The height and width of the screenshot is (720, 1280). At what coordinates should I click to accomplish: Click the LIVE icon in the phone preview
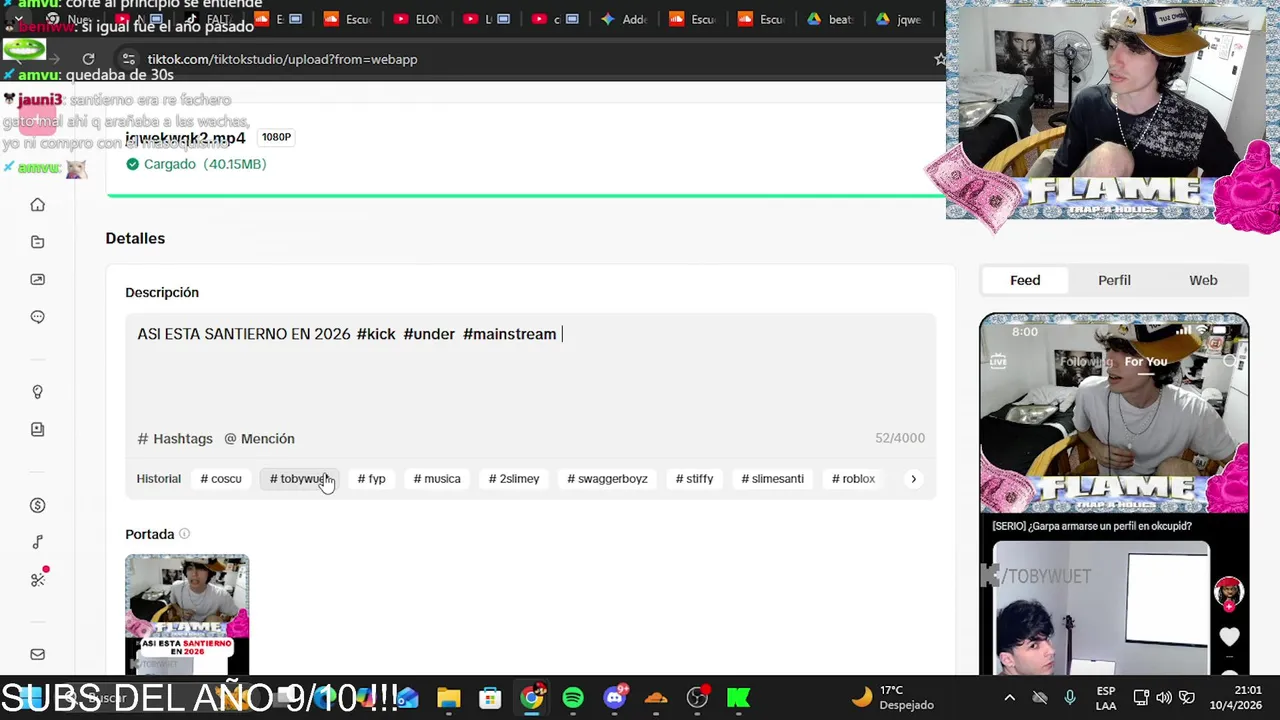[x=997, y=361]
